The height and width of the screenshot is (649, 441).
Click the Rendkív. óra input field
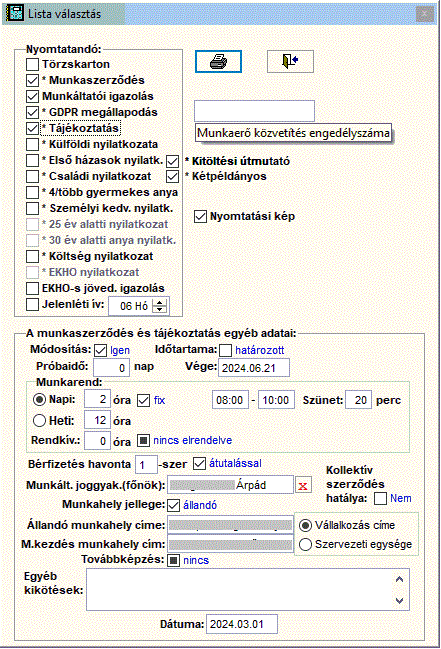(x=97, y=440)
